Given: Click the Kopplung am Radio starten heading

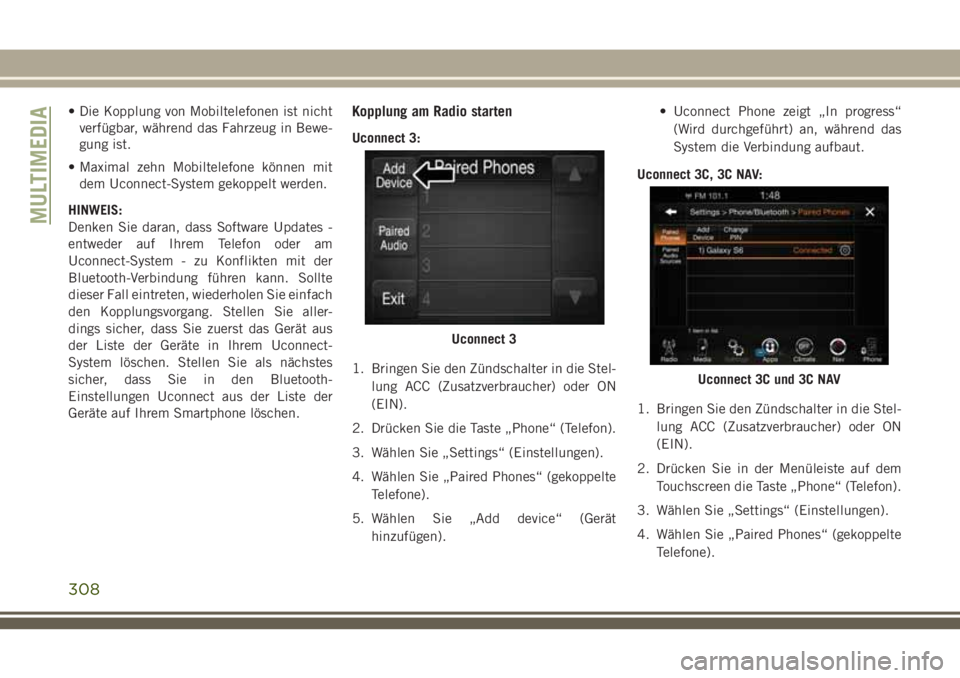Looking at the screenshot, I should 432,111.
